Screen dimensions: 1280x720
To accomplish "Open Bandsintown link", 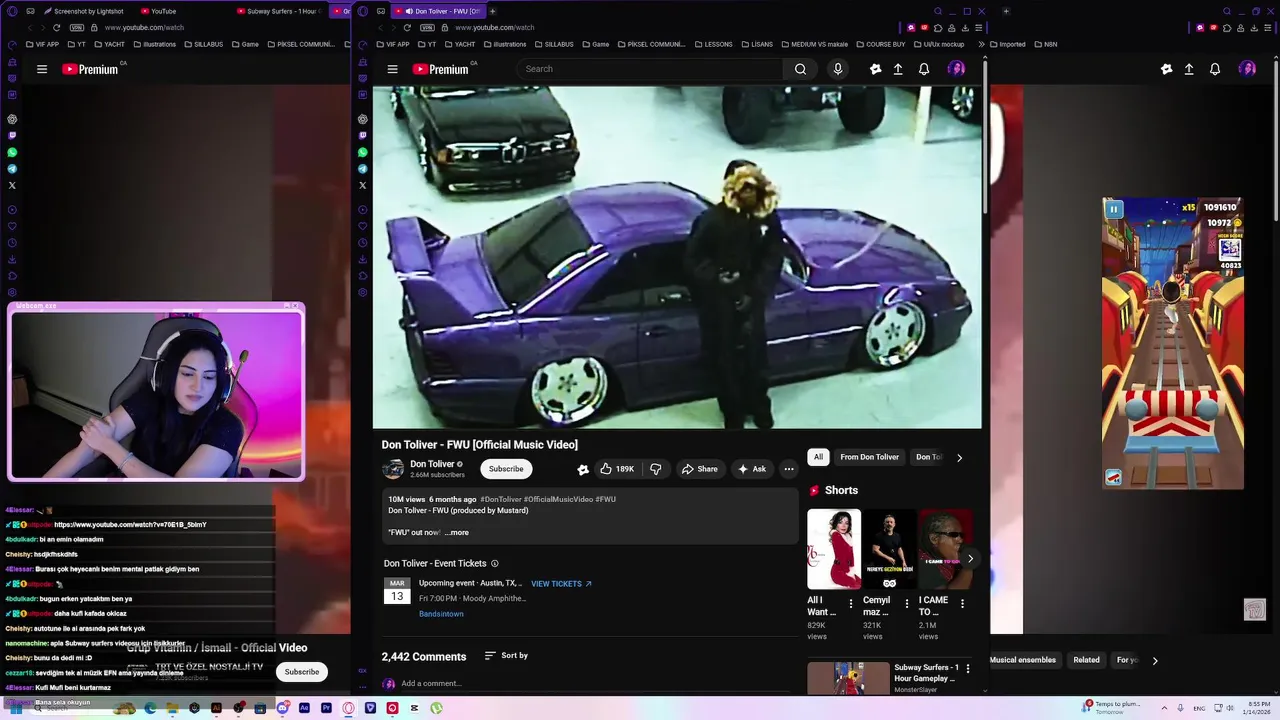I will (x=441, y=614).
